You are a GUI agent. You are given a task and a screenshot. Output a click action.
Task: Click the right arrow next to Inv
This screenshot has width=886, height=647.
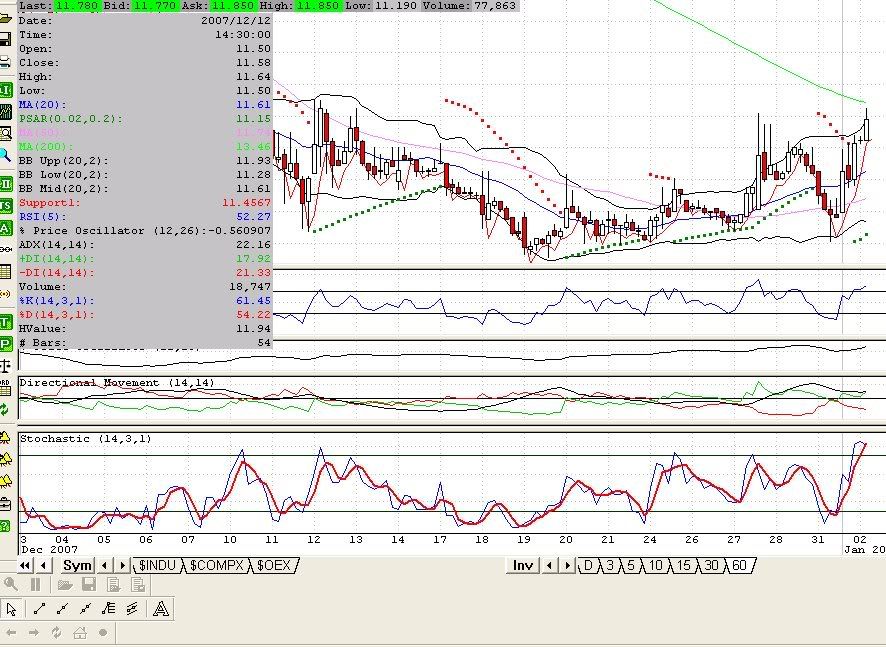(x=565, y=566)
